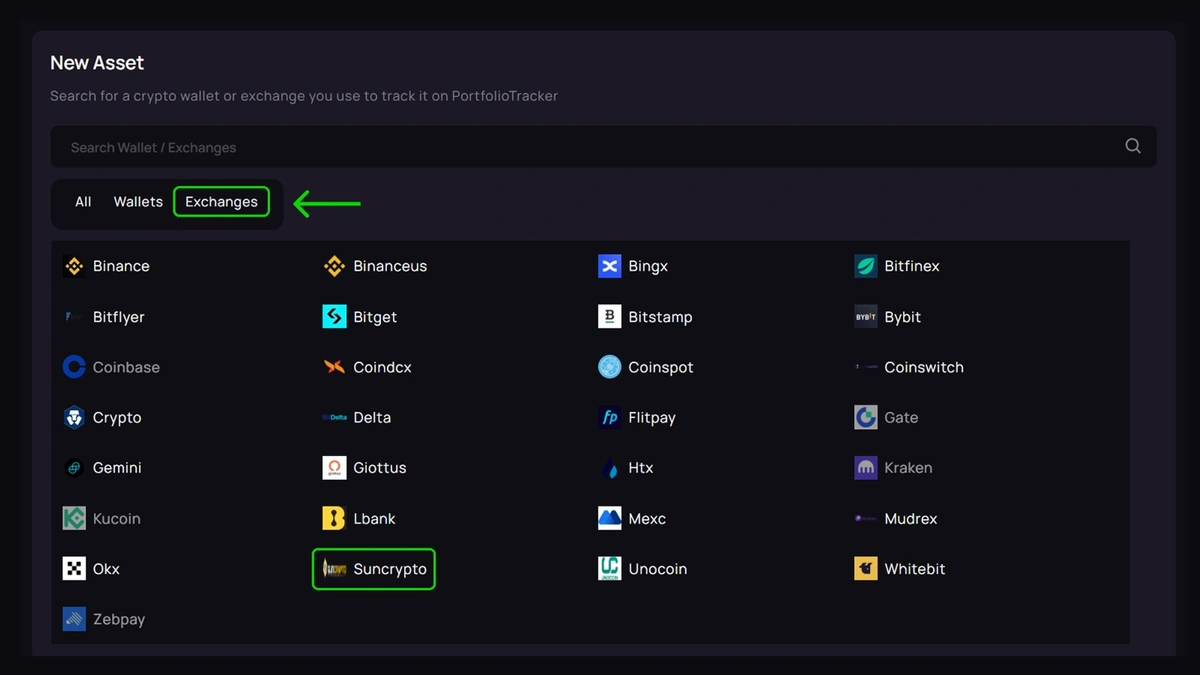The height and width of the screenshot is (675, 1200).
Task: Open the Zebpay exchange option
Action: 118,619
